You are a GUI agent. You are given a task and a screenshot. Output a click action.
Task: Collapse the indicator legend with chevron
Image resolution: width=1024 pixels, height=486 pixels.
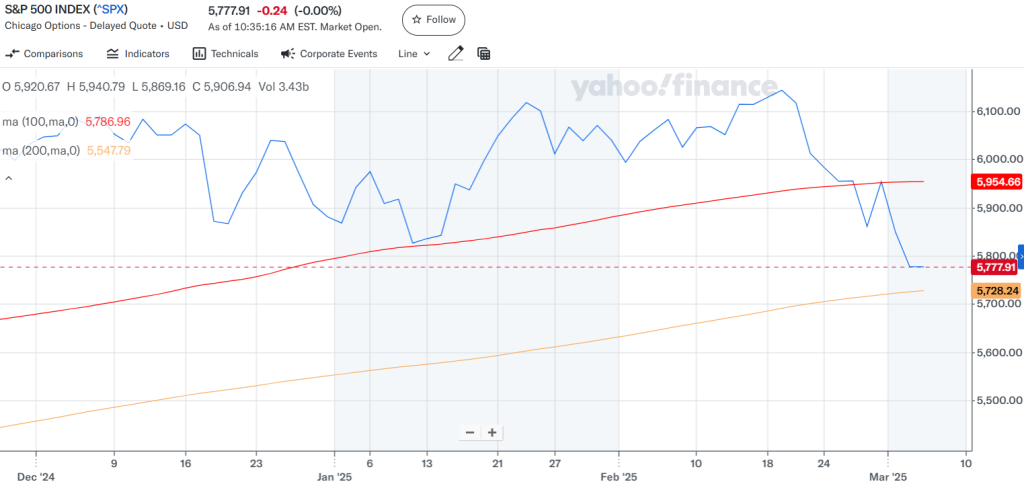[x=9, y=178]
